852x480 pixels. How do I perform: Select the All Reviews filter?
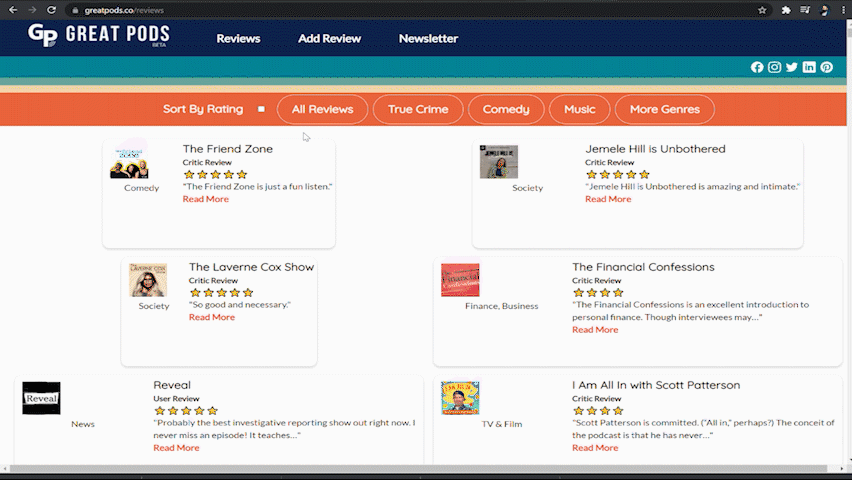322,109
